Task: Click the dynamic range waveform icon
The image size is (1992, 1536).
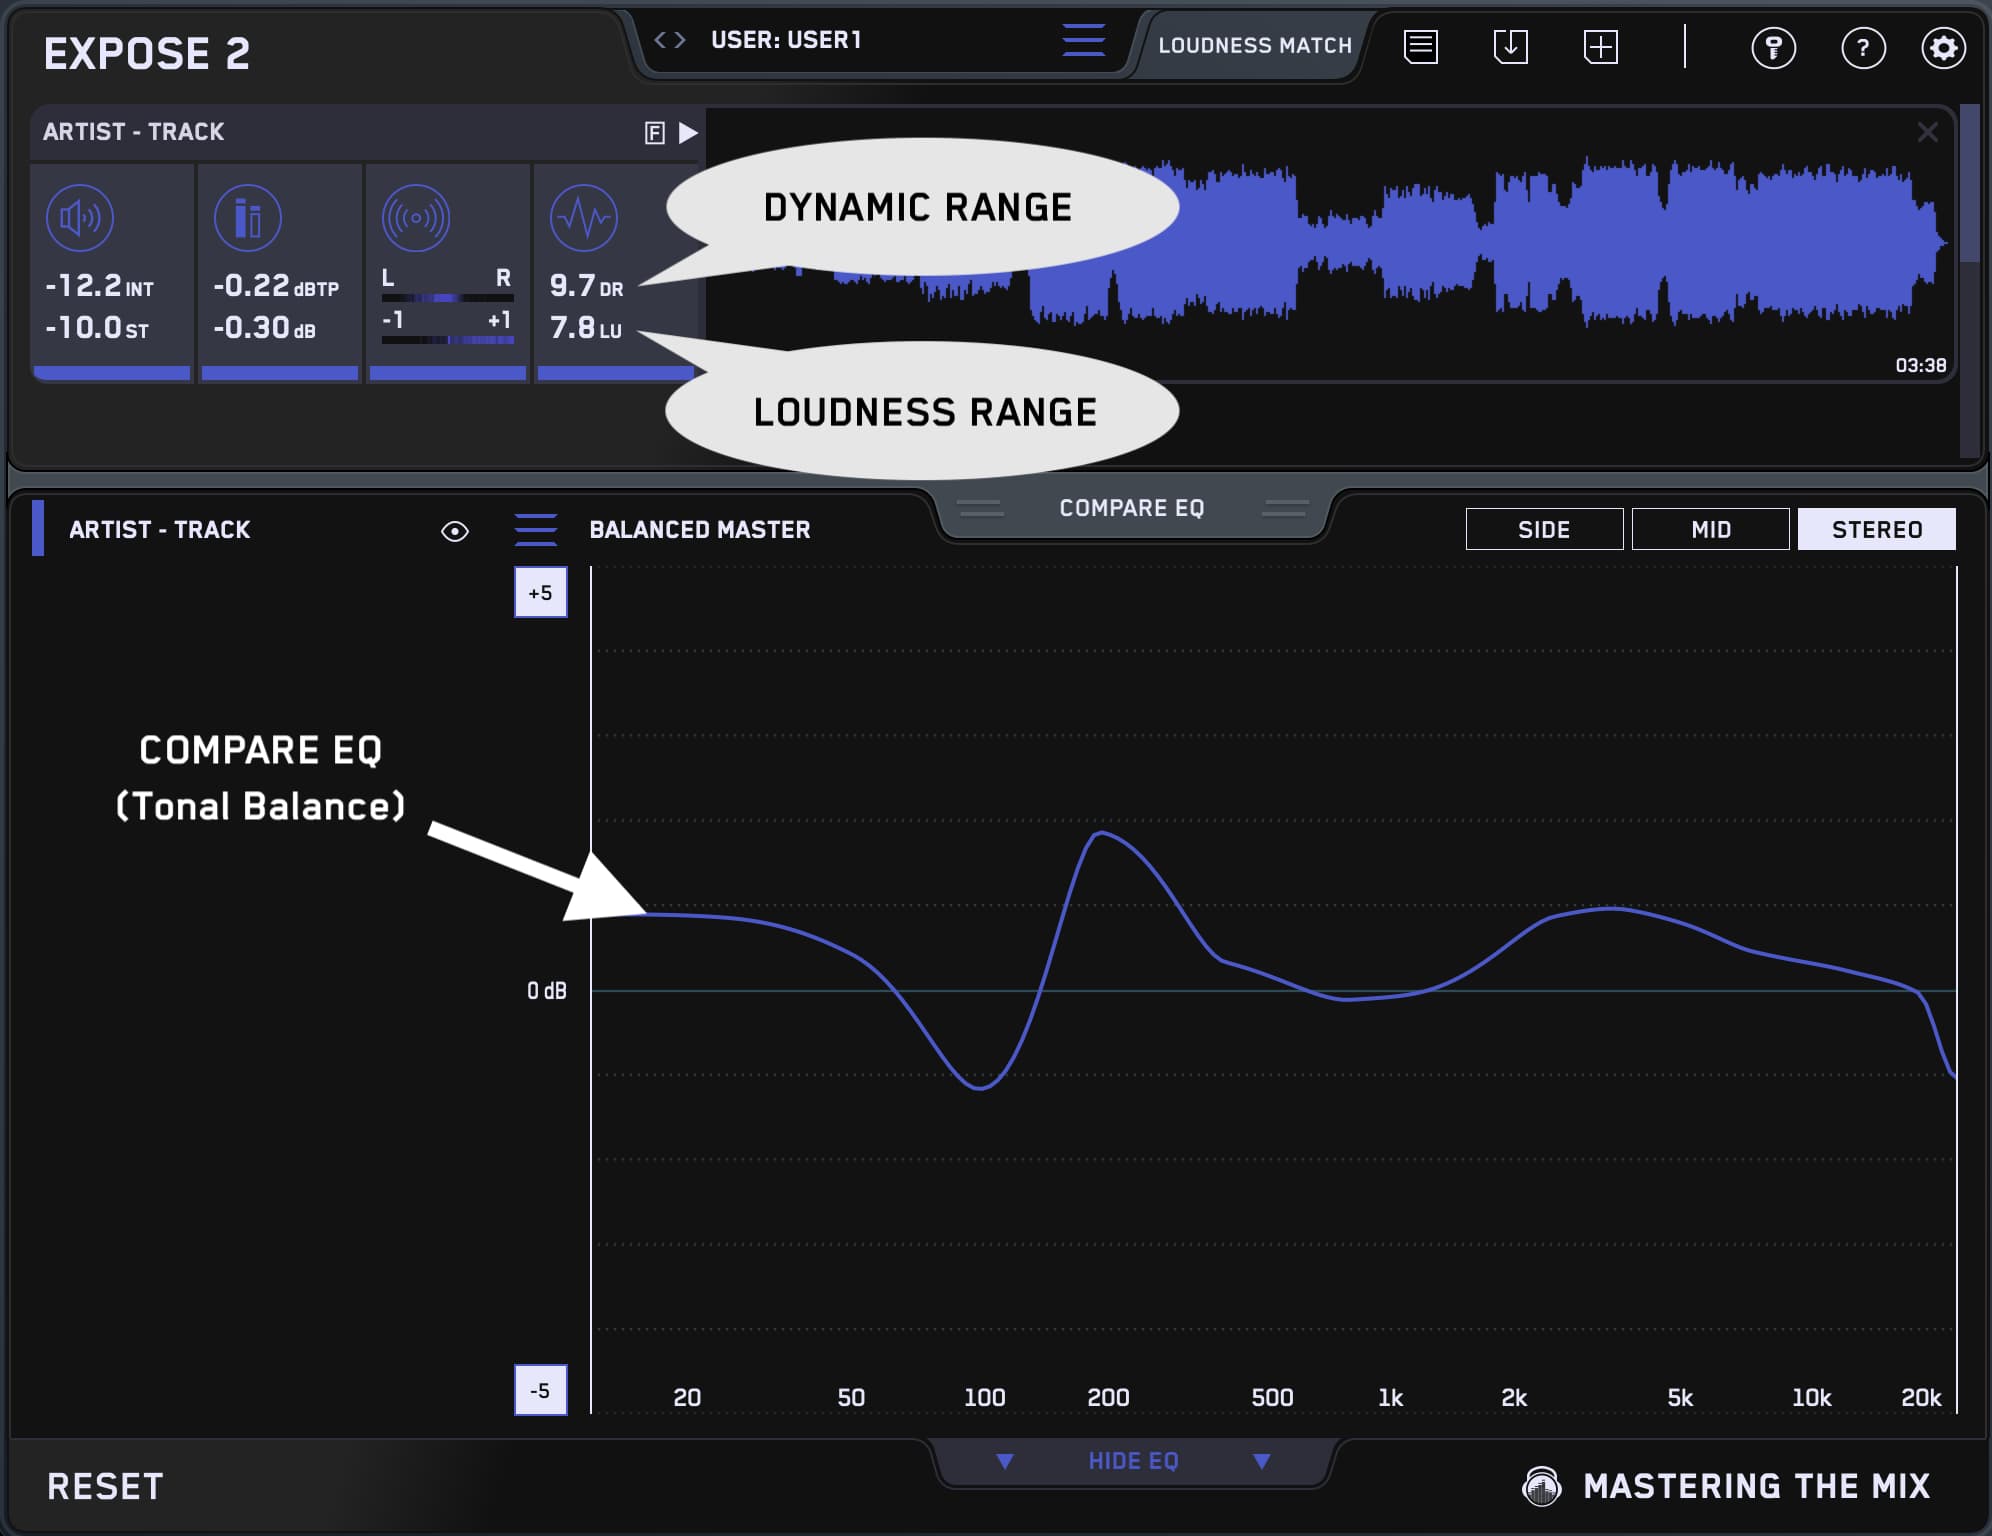Action: point(583,218)
